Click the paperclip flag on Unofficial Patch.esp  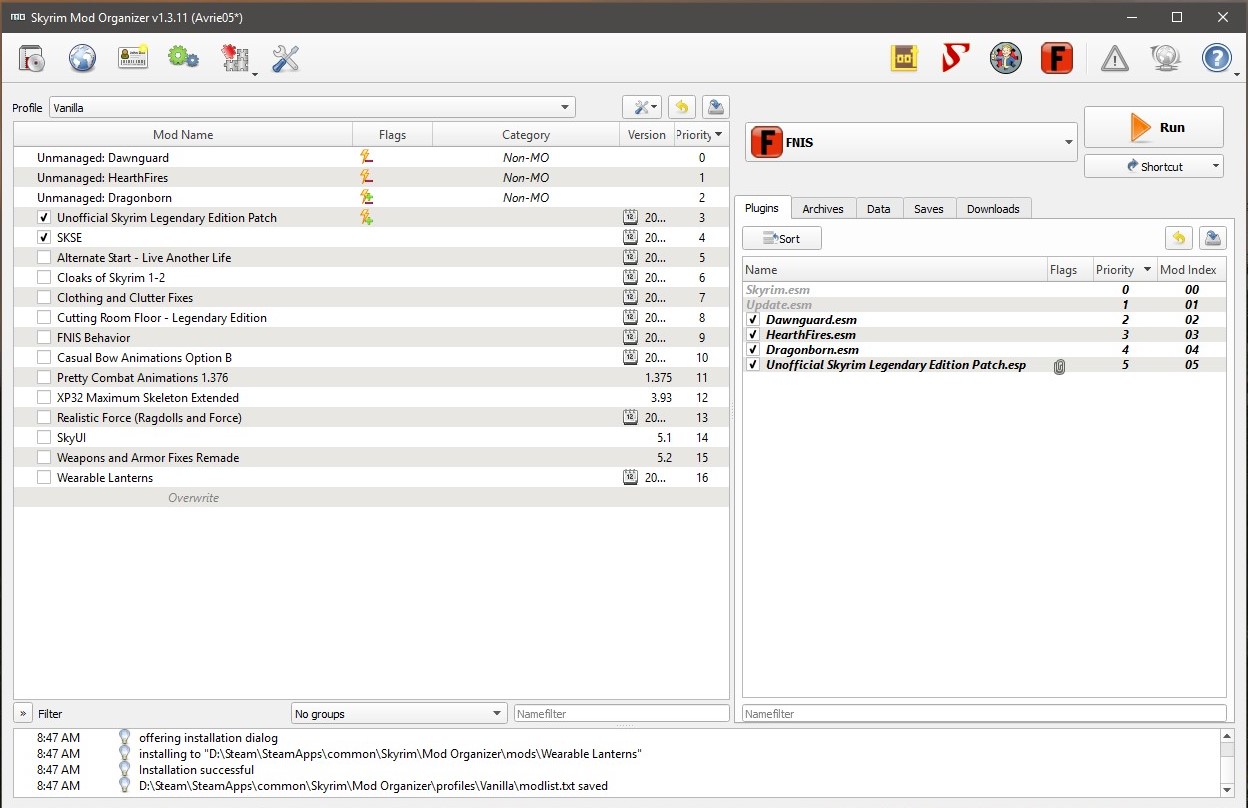pyautogui.click(x=1060, y=366)
